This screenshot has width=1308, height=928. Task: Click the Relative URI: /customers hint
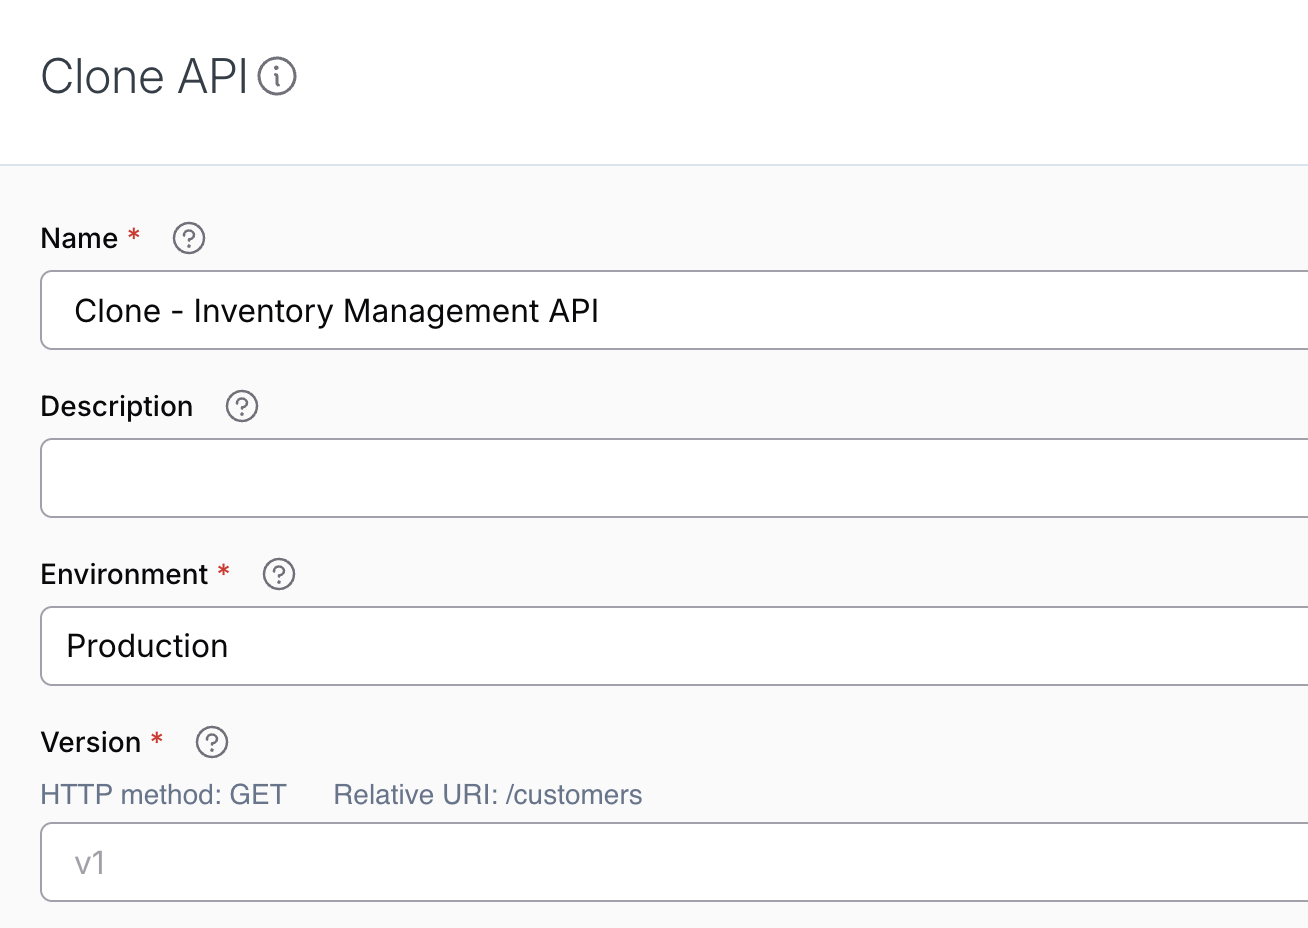488,795
